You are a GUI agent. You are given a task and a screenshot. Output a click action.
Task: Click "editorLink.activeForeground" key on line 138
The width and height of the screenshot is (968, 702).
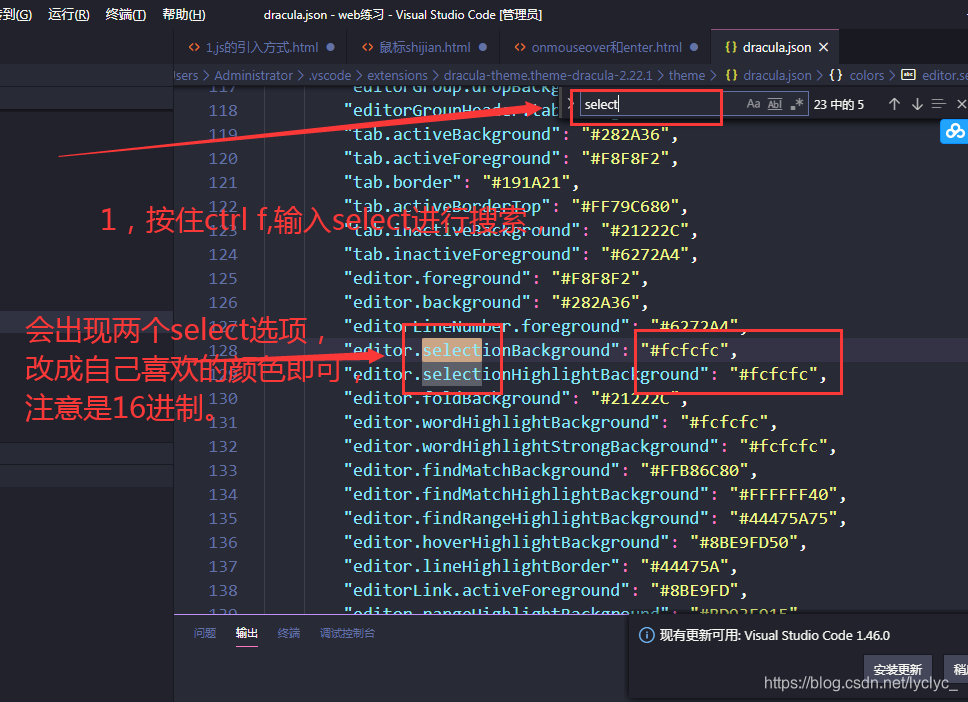click(x=486, y=591)
